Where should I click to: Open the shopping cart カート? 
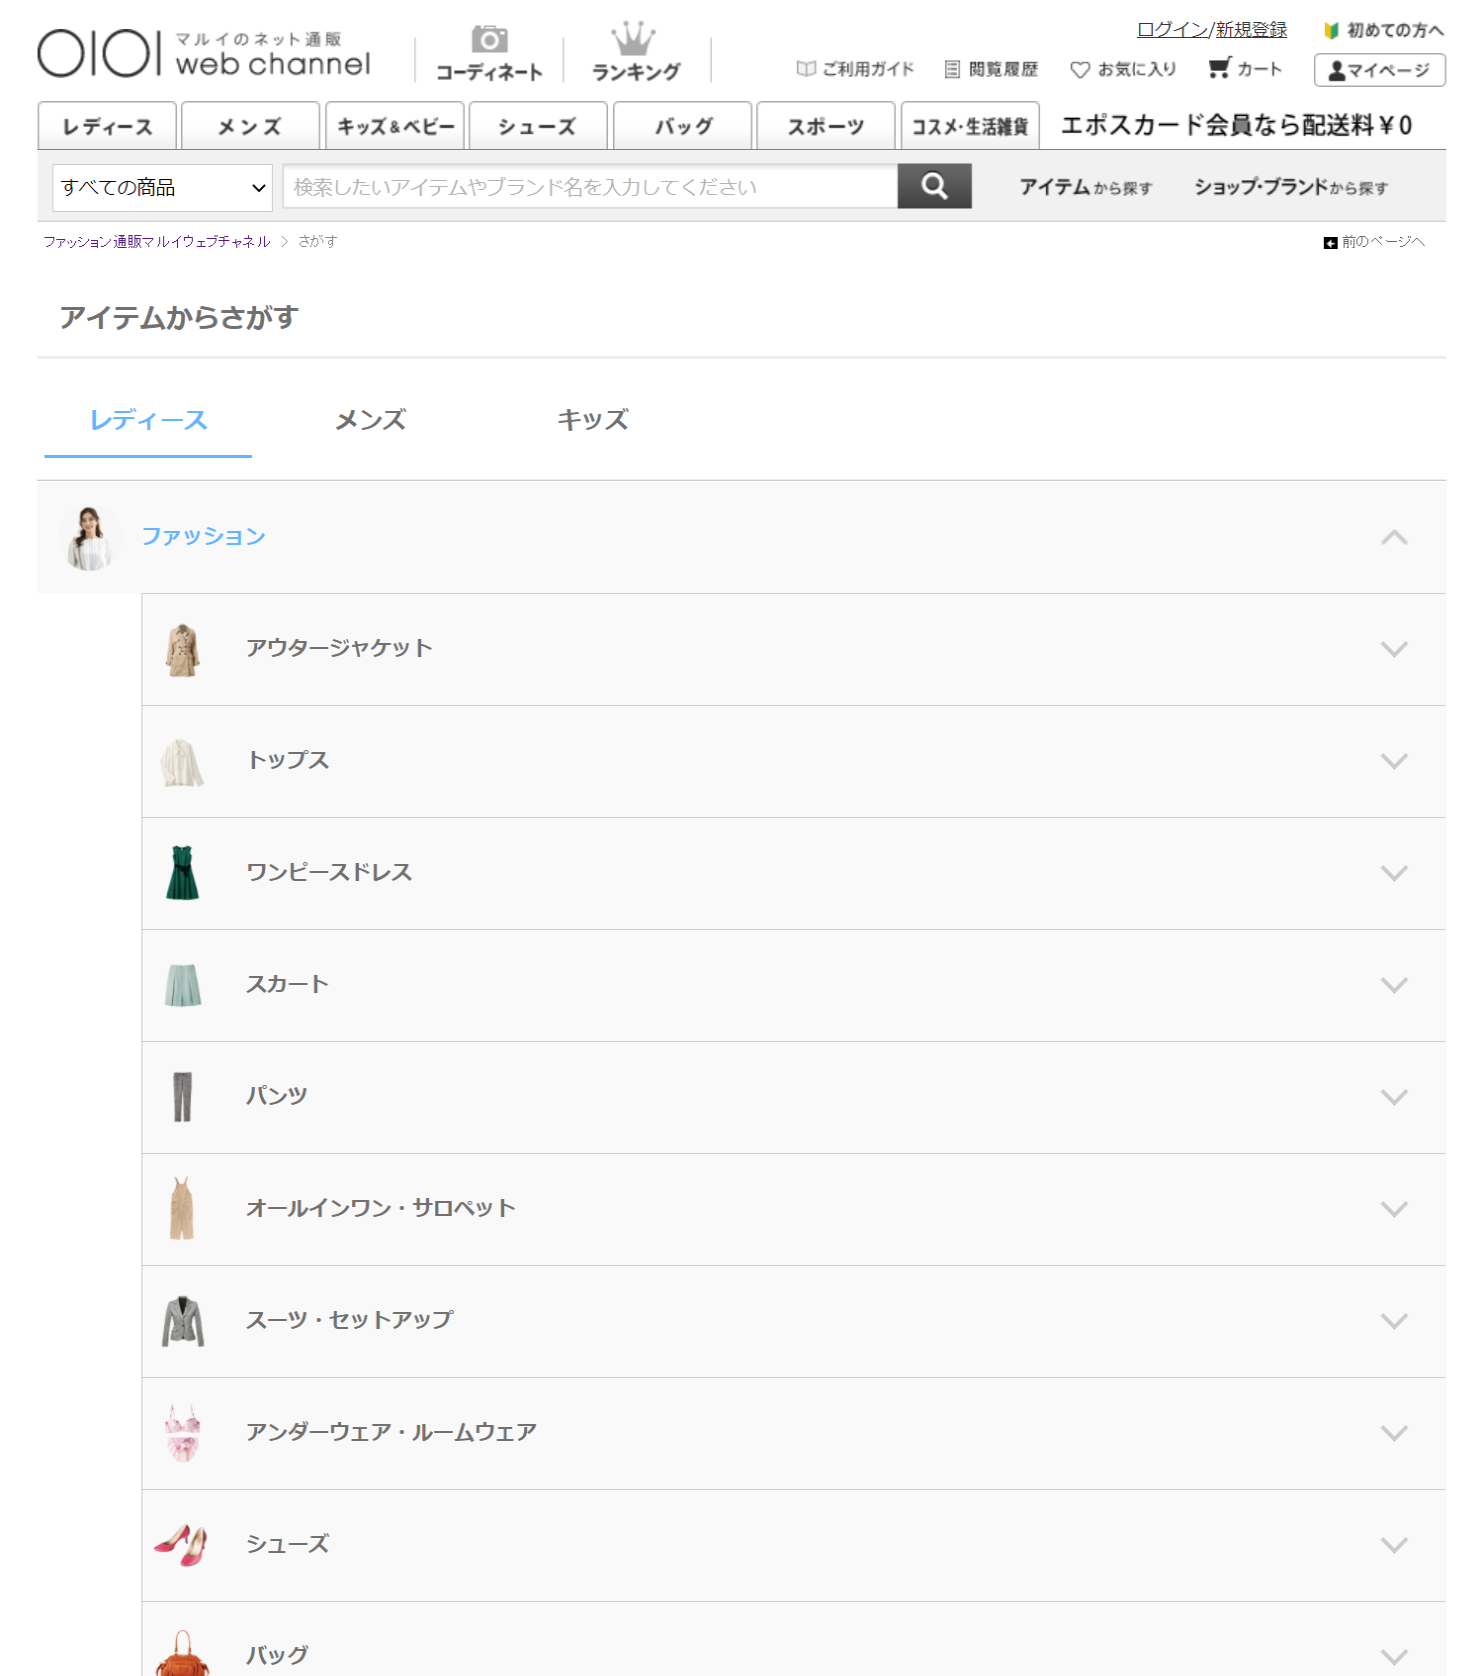tap(1245, 69)
